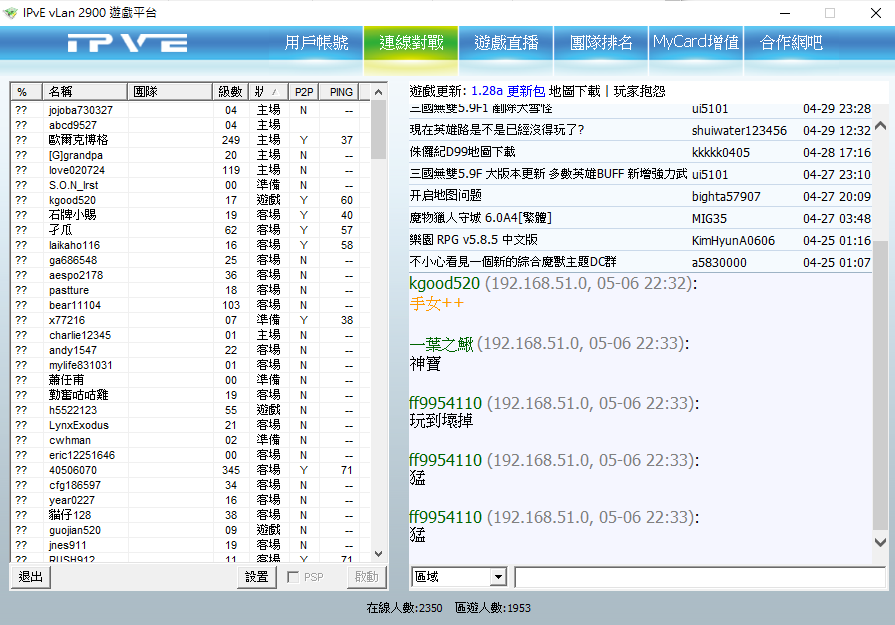895x625 pixels.
Task: Maximize the IPvE vLan window
Action: (x=829, y=13)
